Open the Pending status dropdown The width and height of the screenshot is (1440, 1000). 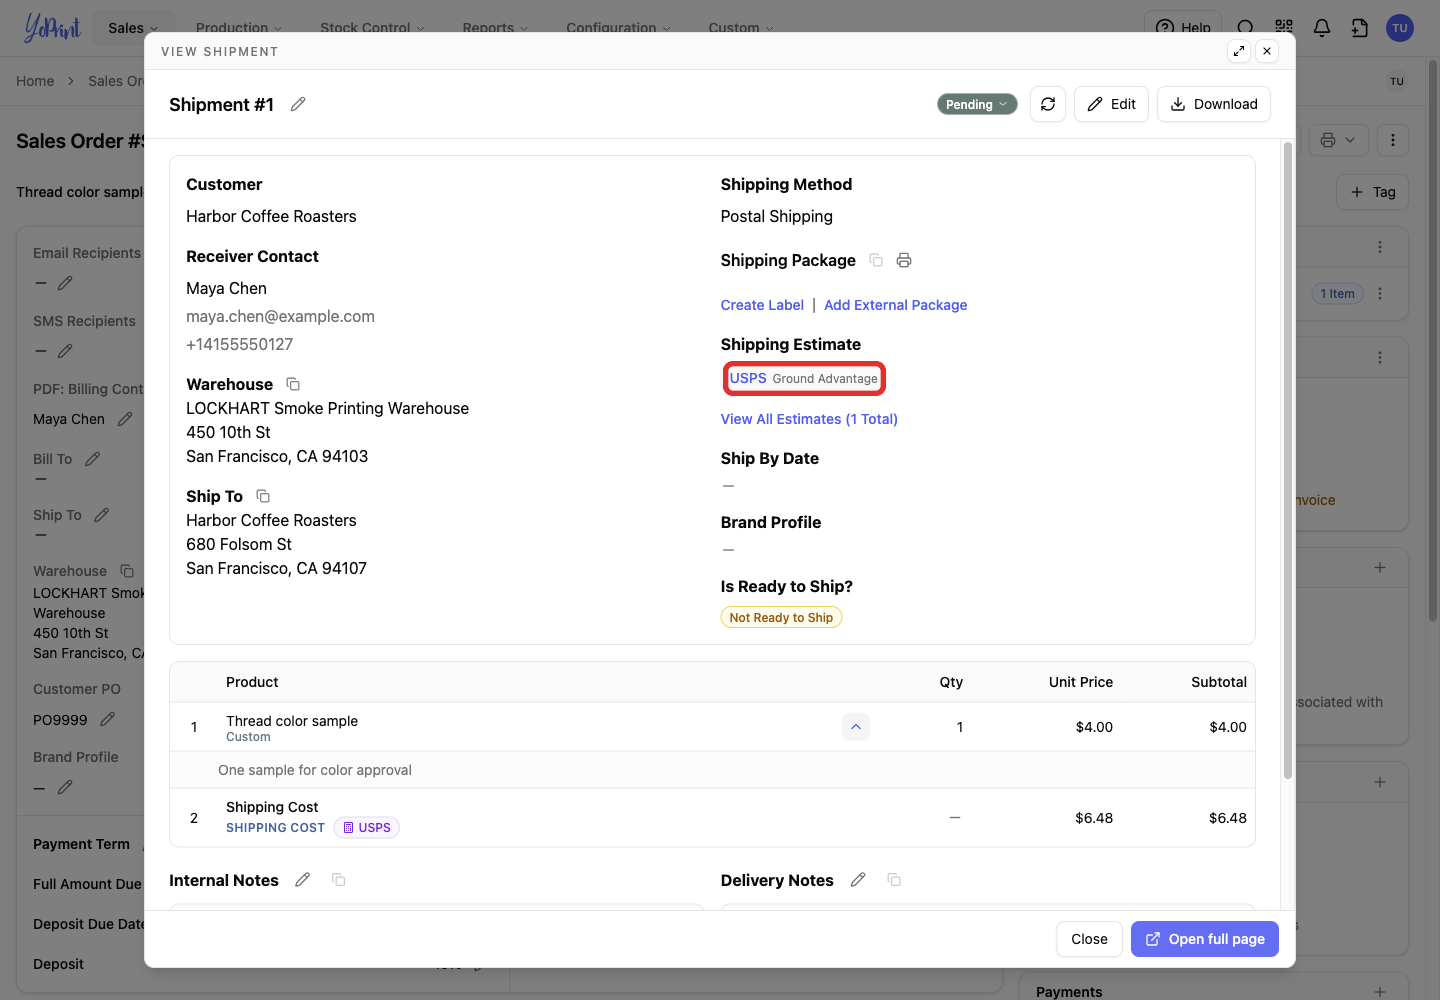[x=977, y=104]
